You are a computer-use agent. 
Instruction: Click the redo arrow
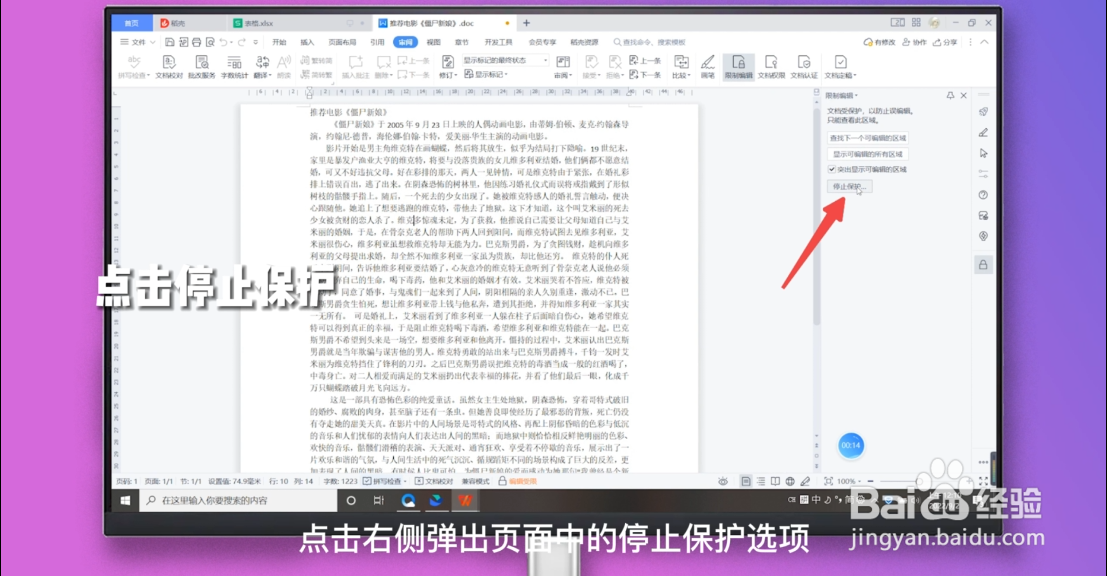point(241,42)
